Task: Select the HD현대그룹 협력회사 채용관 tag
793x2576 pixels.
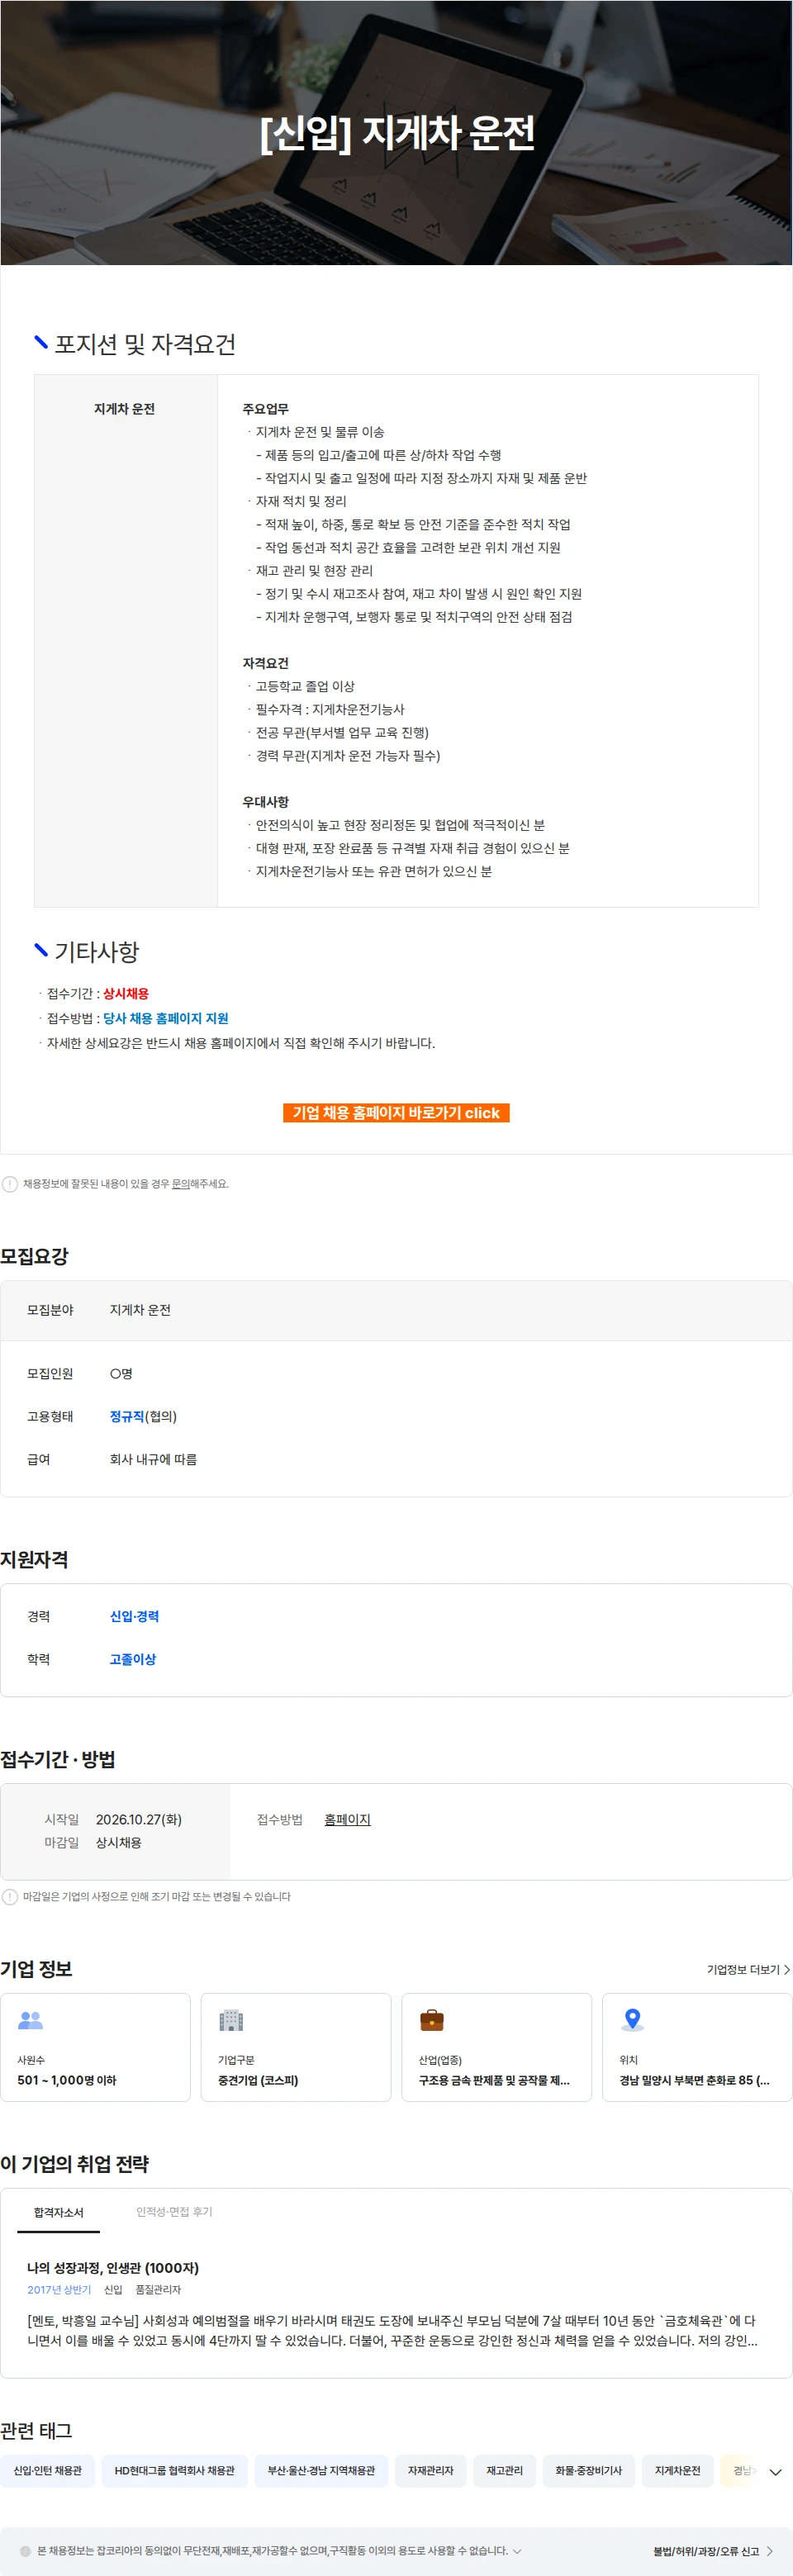Action: [x=175, y=2470]
